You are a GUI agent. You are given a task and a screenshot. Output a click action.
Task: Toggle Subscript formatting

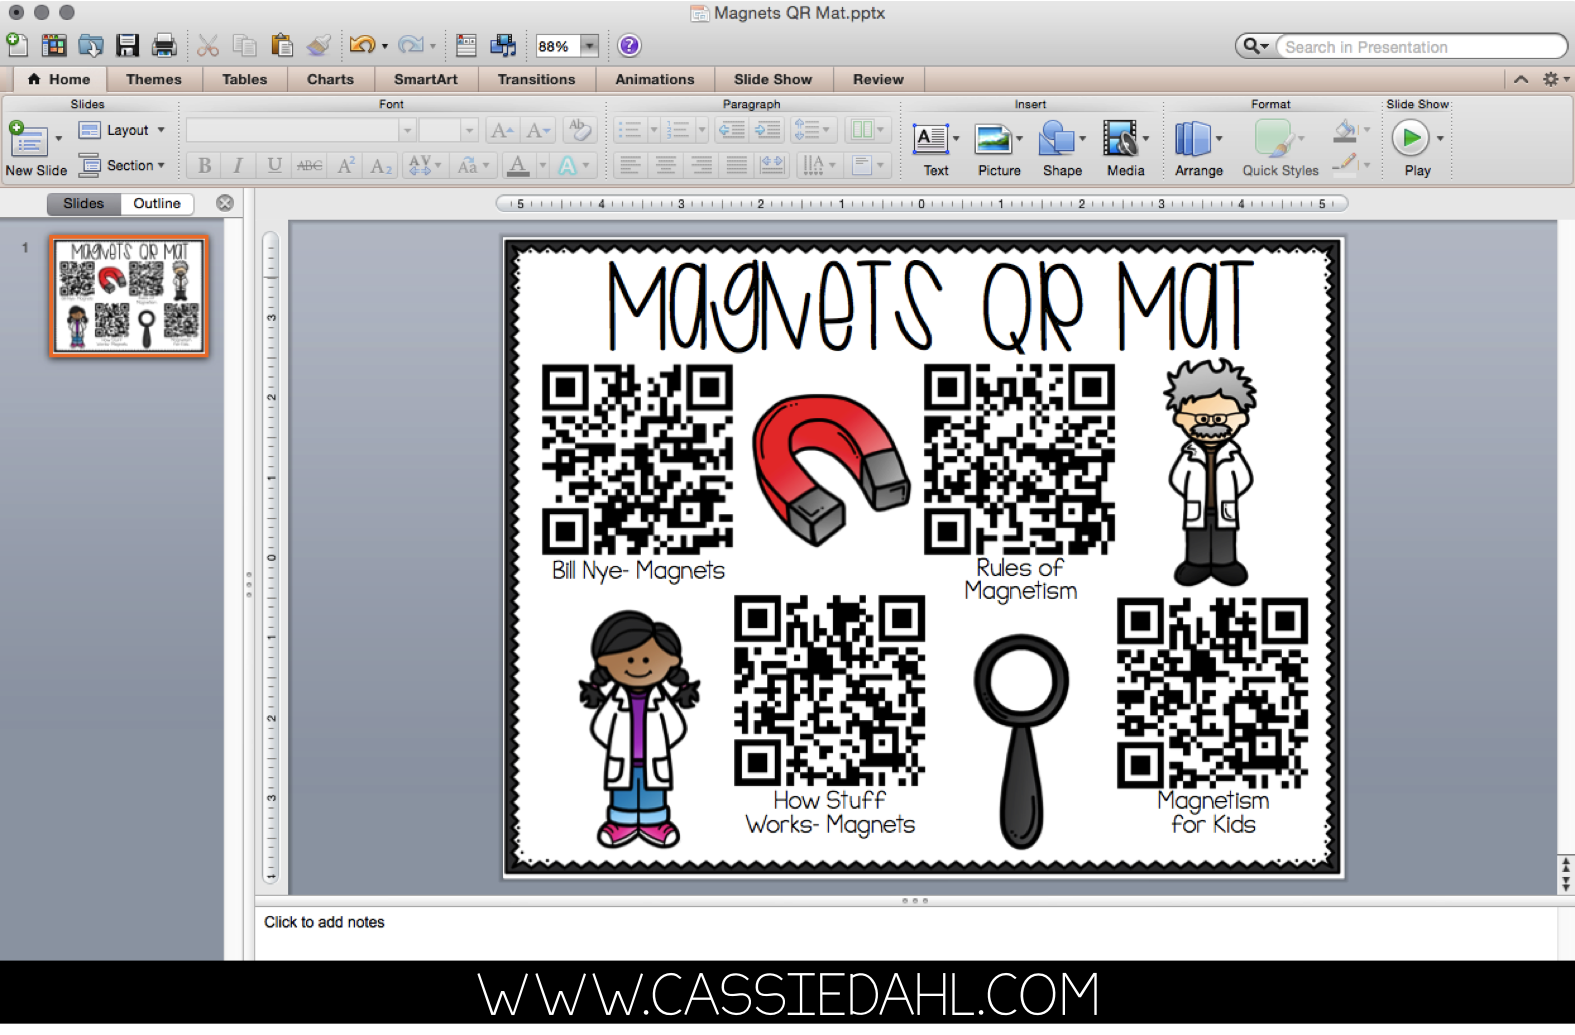pyautogui.click(x=381, y=165)
